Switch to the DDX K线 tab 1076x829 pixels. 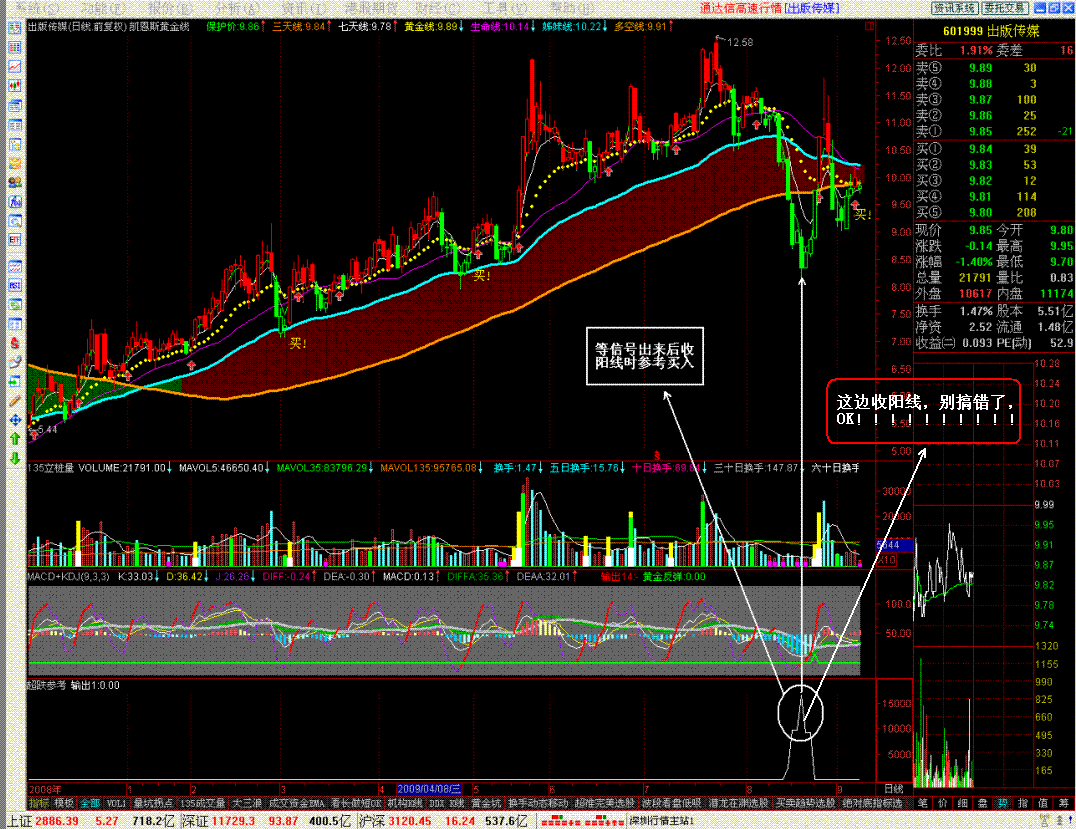click(x=447, y=803)
